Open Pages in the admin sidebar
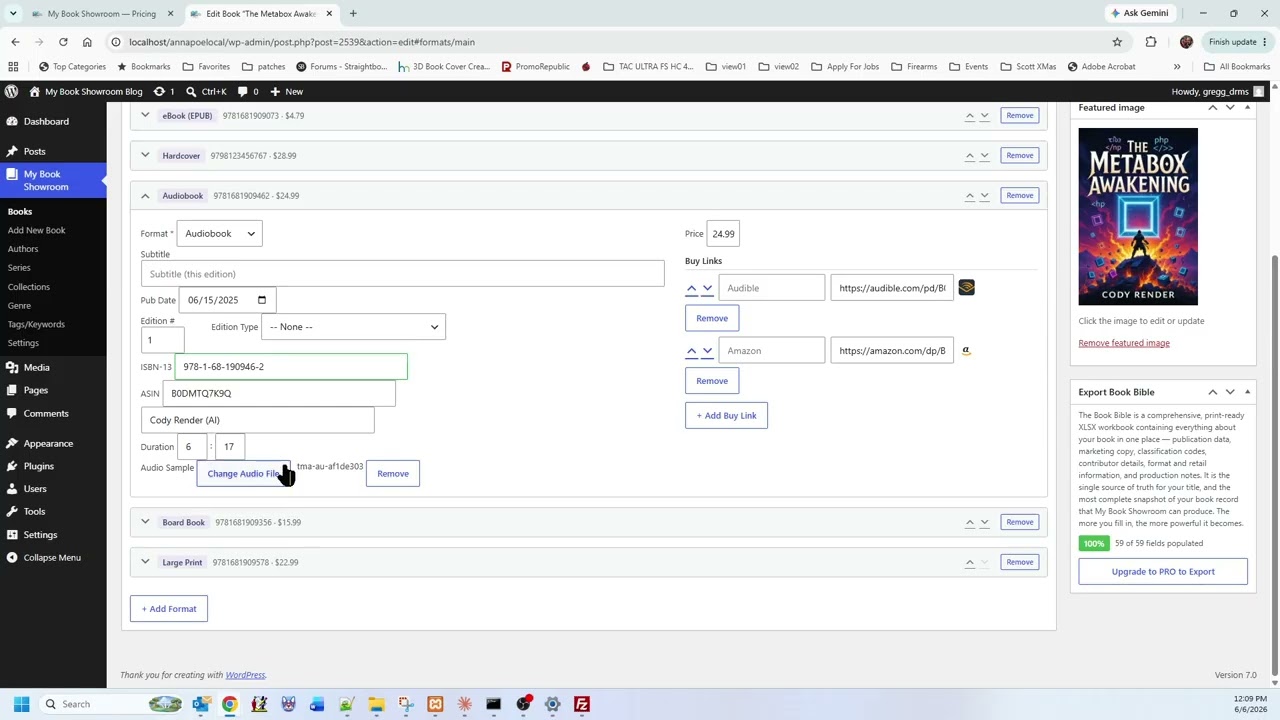The height and width of the screenshot is (720, 1280). click(x=35, y=390)
